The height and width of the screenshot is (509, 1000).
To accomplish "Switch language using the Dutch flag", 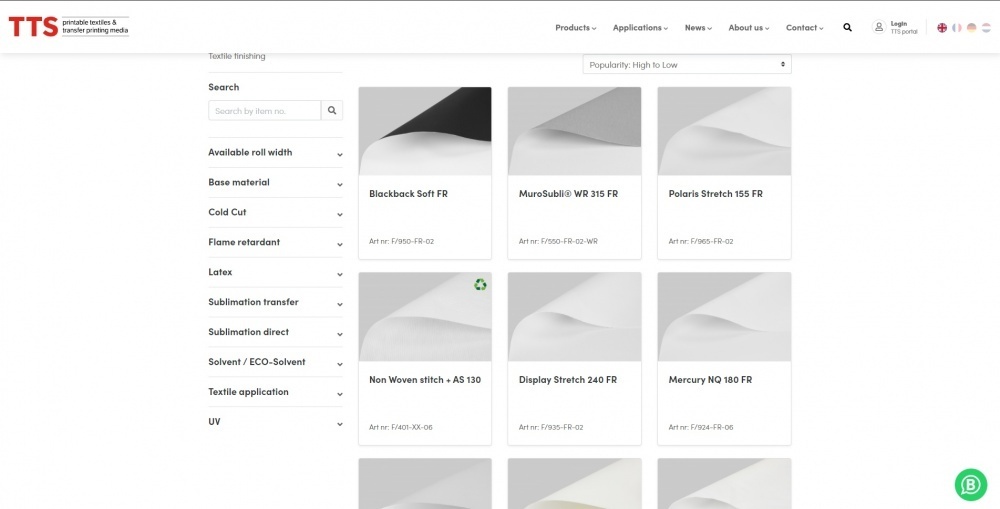I will 986,27.
